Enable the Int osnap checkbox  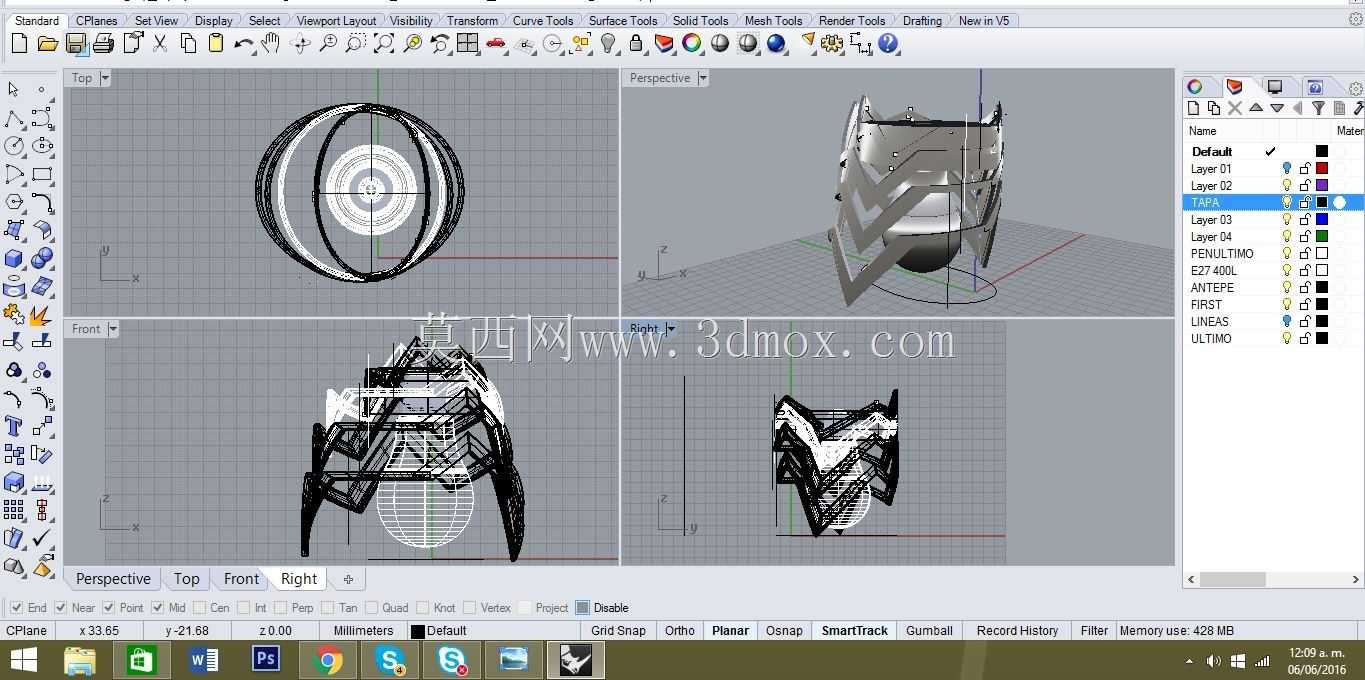coord(244,607)
